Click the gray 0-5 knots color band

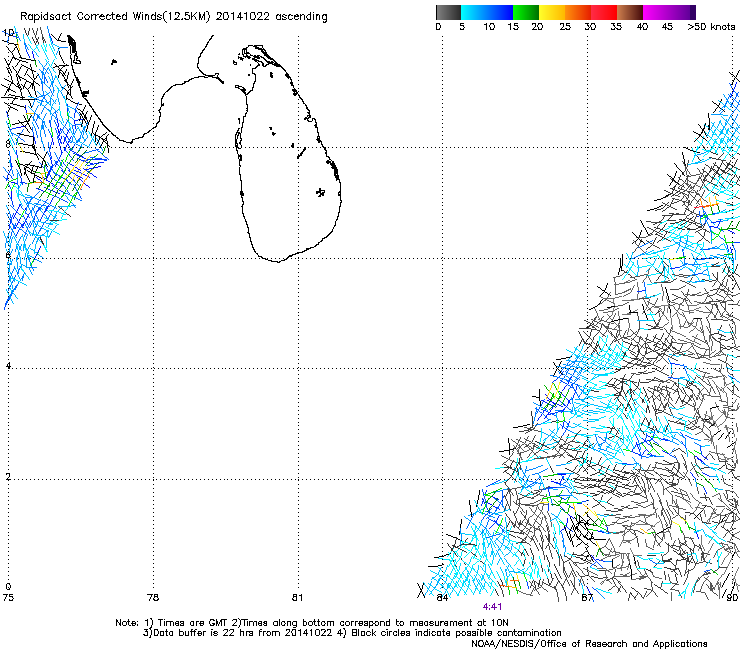coord(448,12)
